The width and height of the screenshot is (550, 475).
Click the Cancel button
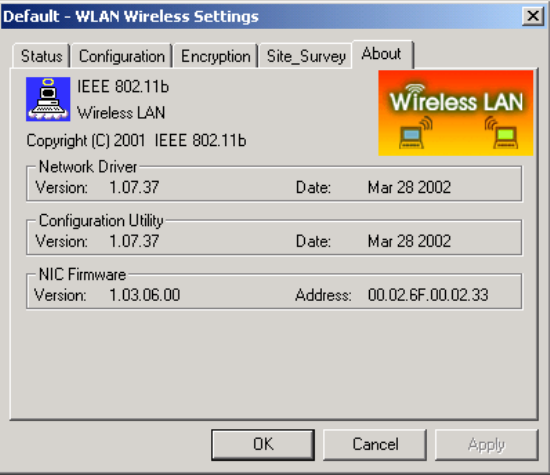pyautogui.click(x=375, y=444)
